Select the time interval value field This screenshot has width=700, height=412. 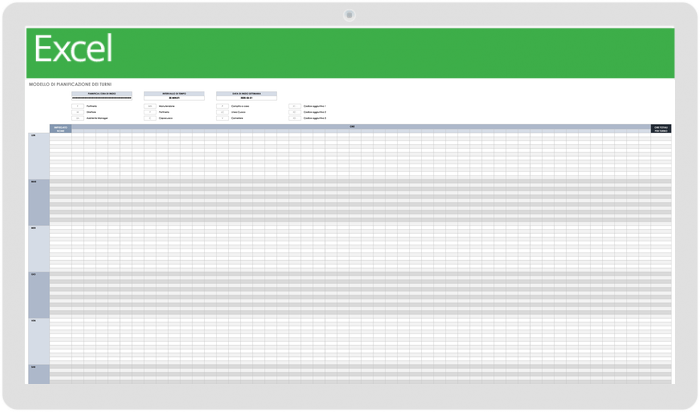coord(174,98)
